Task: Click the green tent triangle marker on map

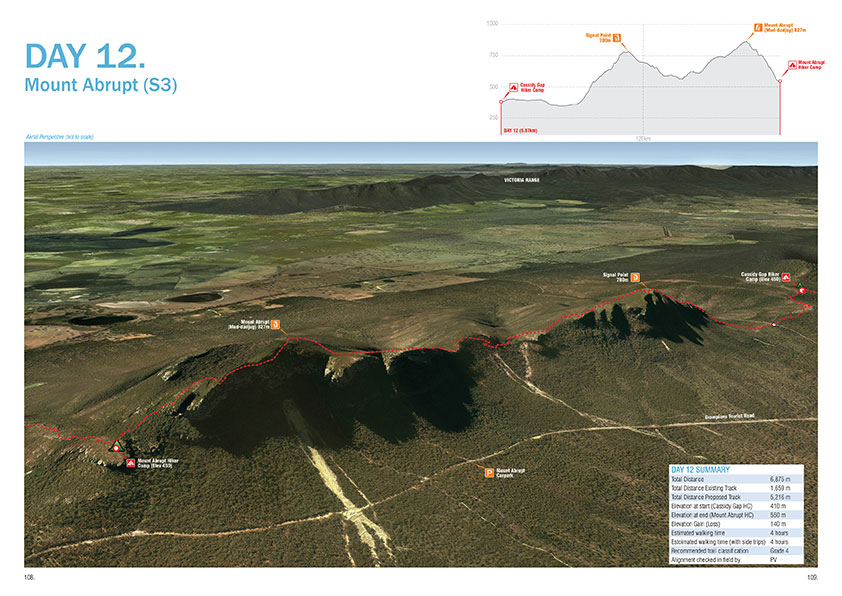Action: pyautogui.click(x=116, y=445)
